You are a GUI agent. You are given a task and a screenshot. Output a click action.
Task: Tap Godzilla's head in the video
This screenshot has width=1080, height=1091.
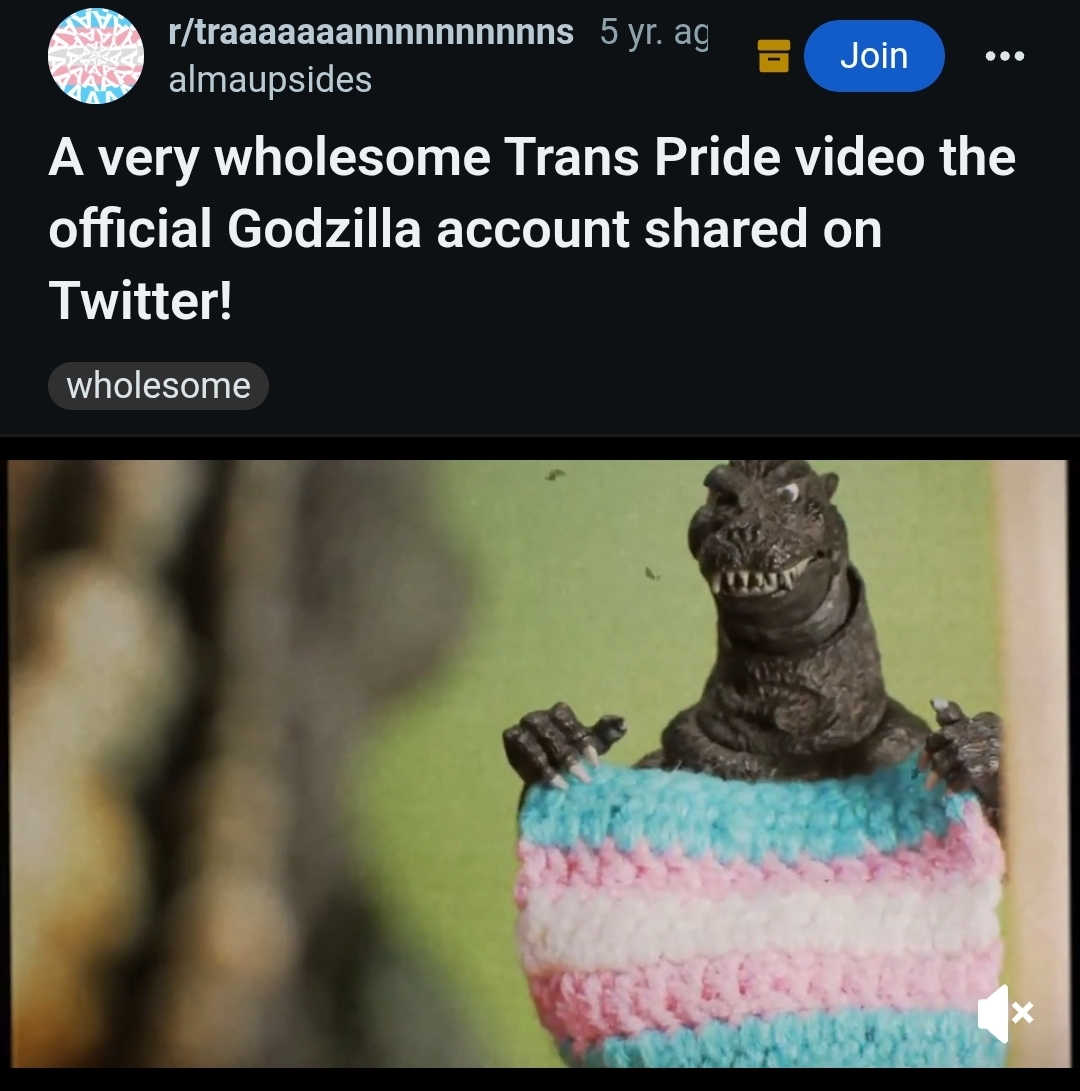point(769,532)
